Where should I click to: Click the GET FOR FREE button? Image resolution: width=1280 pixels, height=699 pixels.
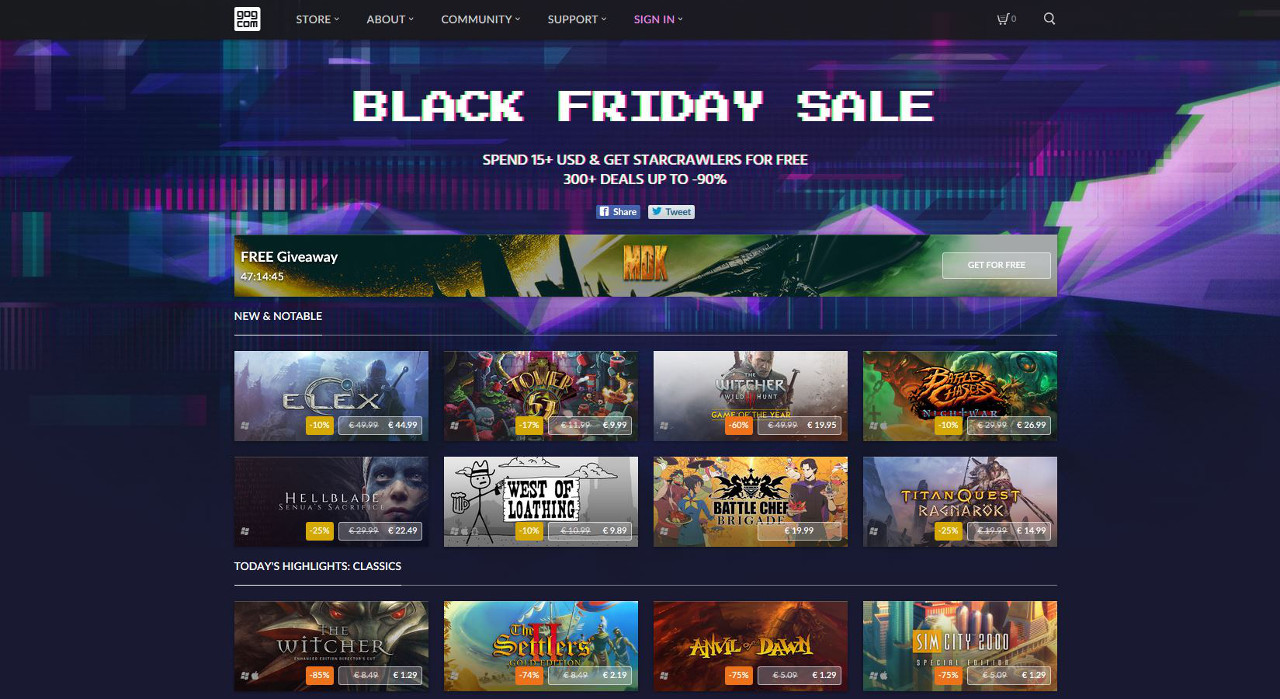(996, 265)
